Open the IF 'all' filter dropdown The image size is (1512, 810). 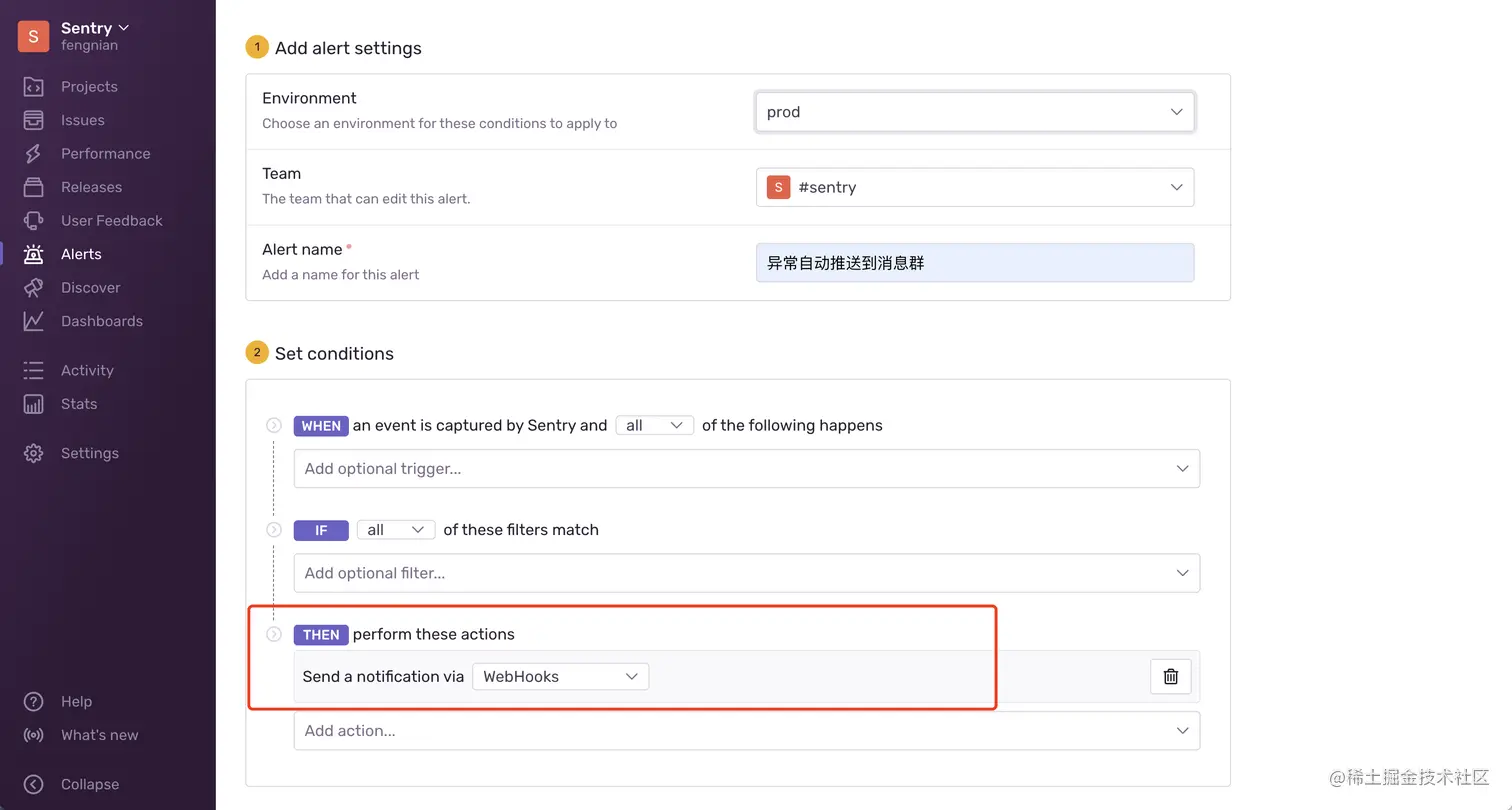pyautogui.click(x=396, y=530)
